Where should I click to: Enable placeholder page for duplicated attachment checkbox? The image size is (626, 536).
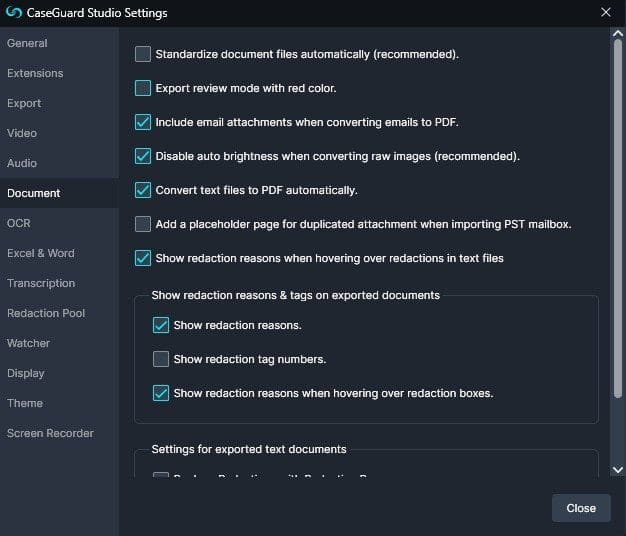143,224
